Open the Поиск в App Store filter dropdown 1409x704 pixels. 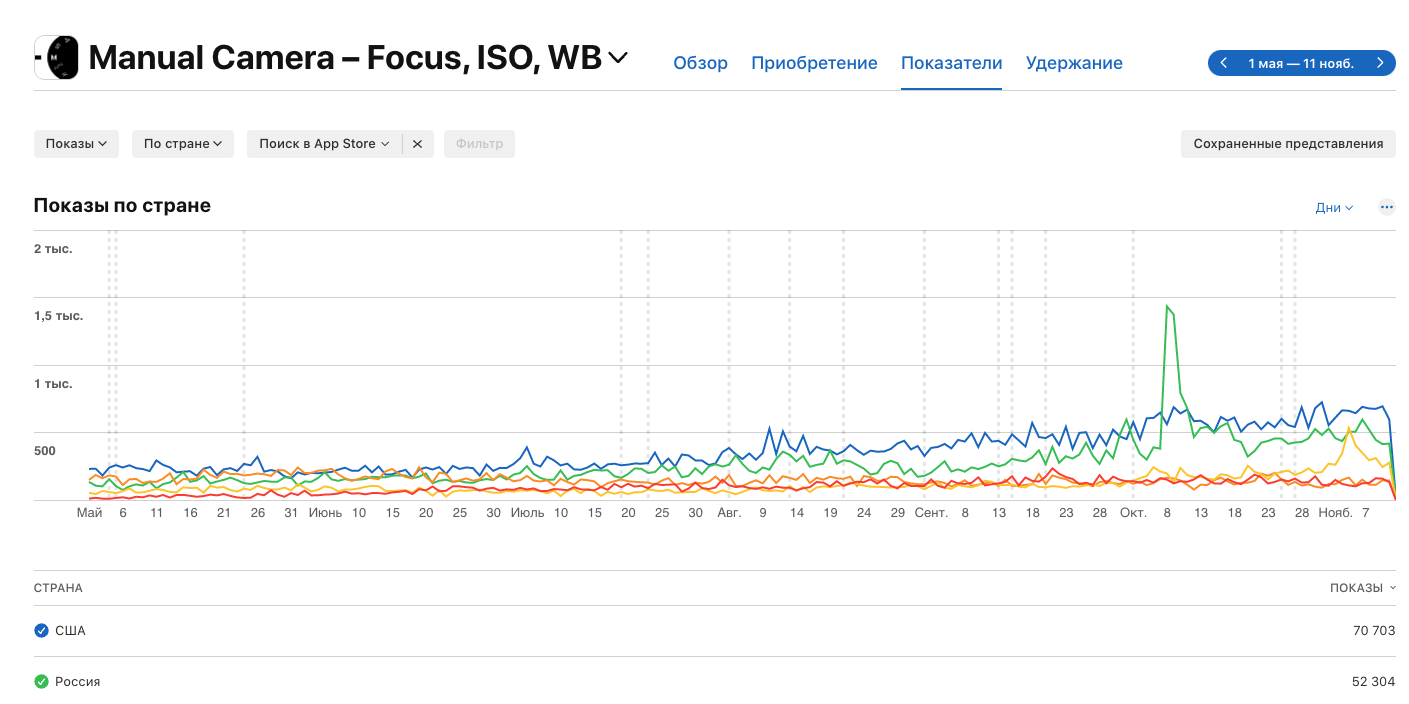(x=324, y=144)
